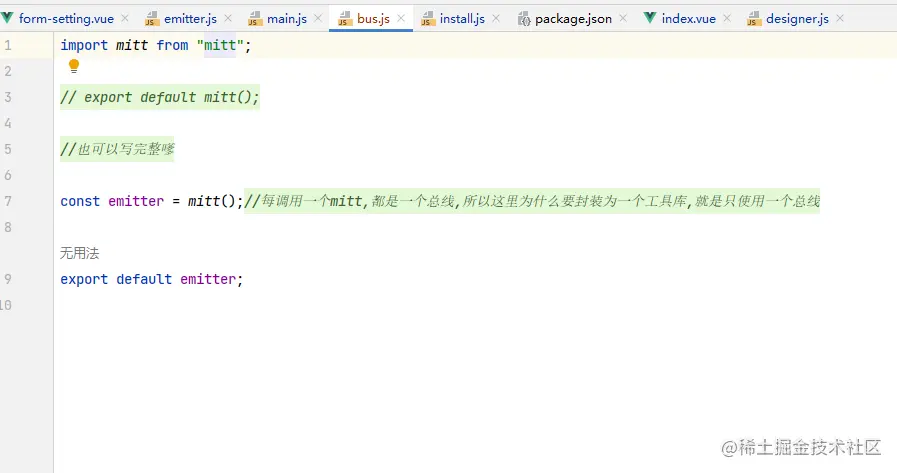Close the form-setting.vue tab

pos(125,18)
